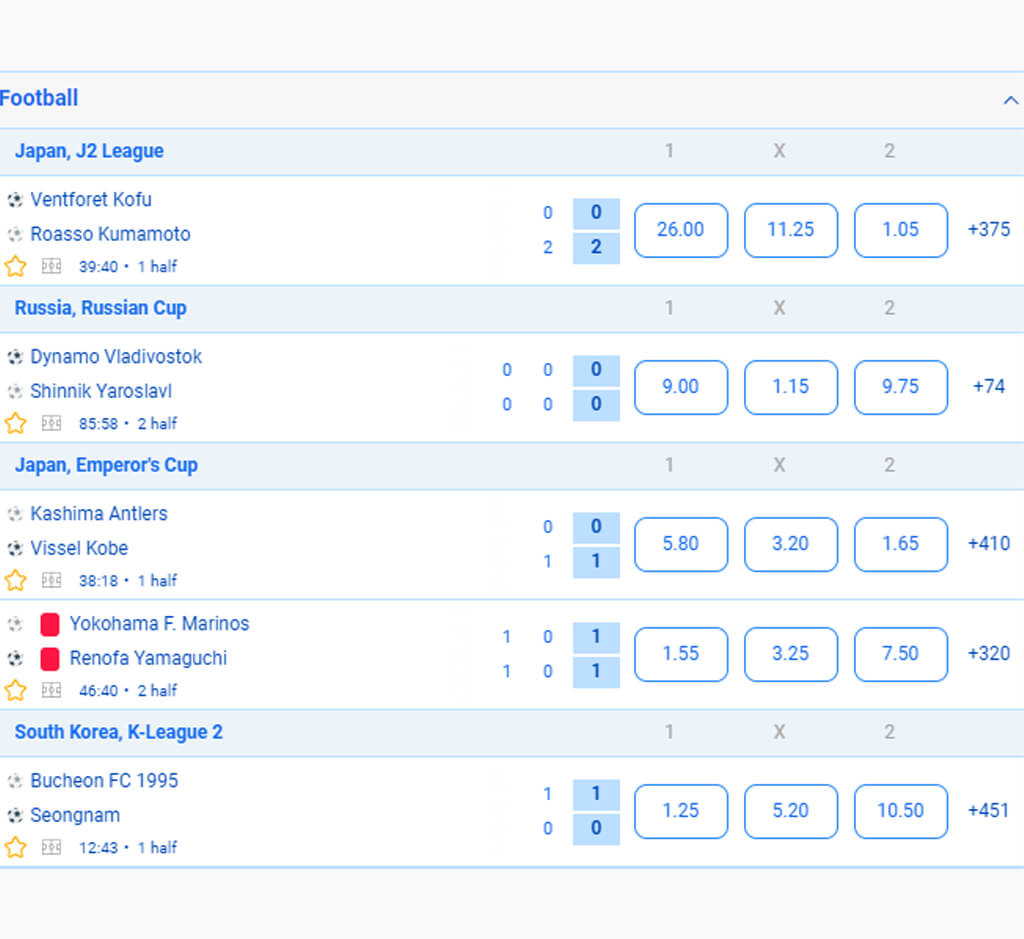Viewport: 1024px width, 939px height.
Task: Open Bucheon FC 1995 team name
Action: (104, 781)
